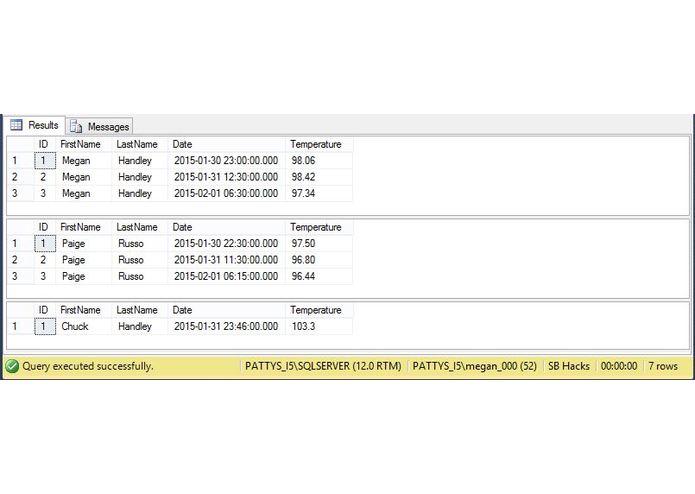
Task: Select temperature cell 97.34
Action: click(x=319, y=194)
